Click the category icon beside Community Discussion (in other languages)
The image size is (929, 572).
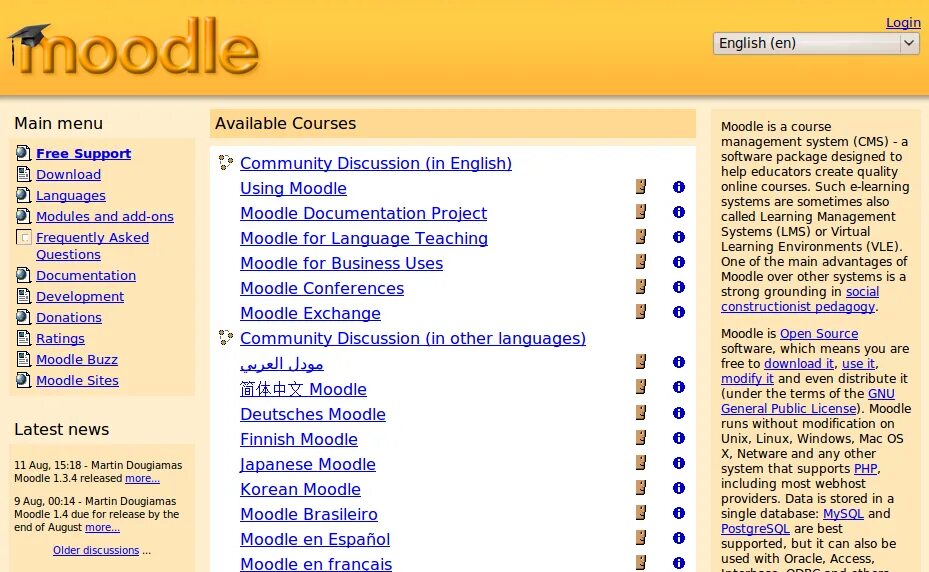click(226, 337)
